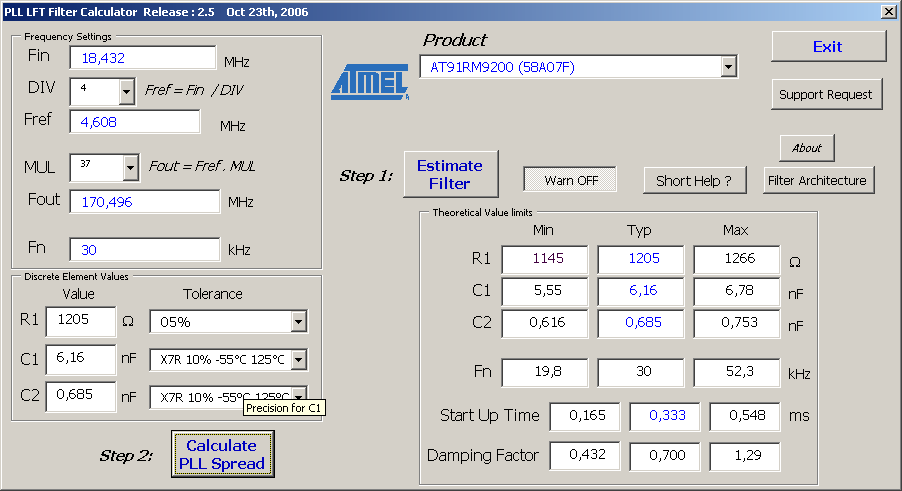Click the Fn frequency field showing 30
The image size is (902, 491).
coord(145,250)
